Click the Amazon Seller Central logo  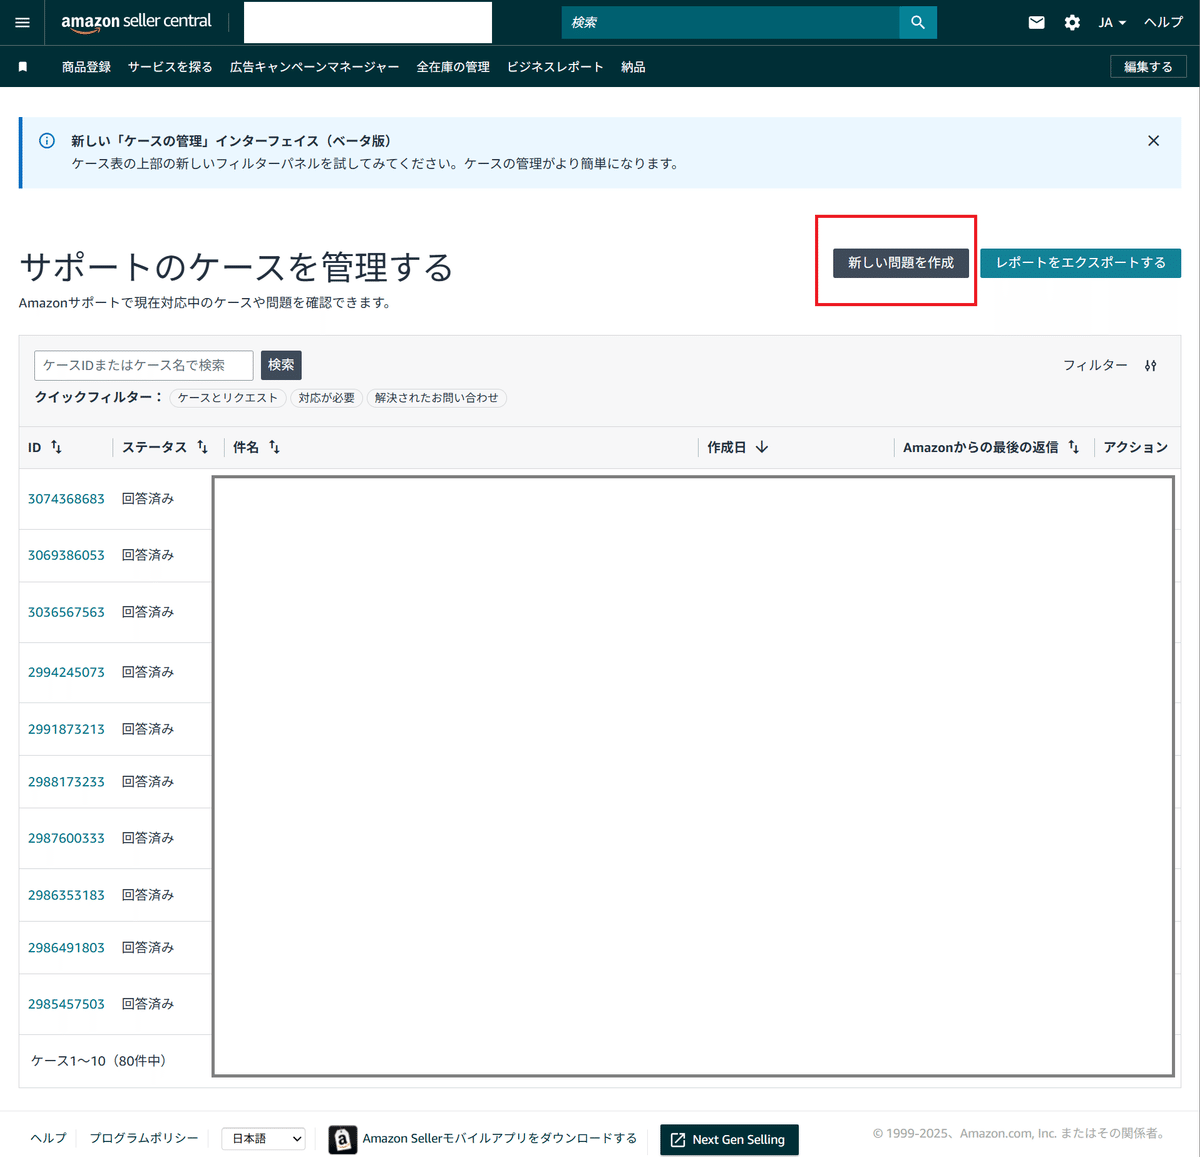tap(136, 22)
